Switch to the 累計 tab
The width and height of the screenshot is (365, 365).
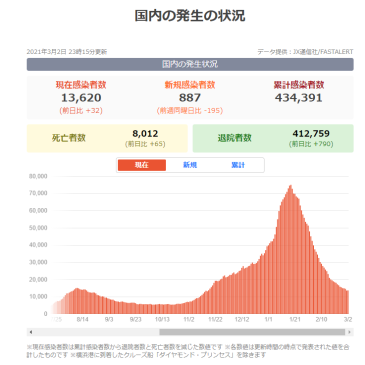pos(238,165)
